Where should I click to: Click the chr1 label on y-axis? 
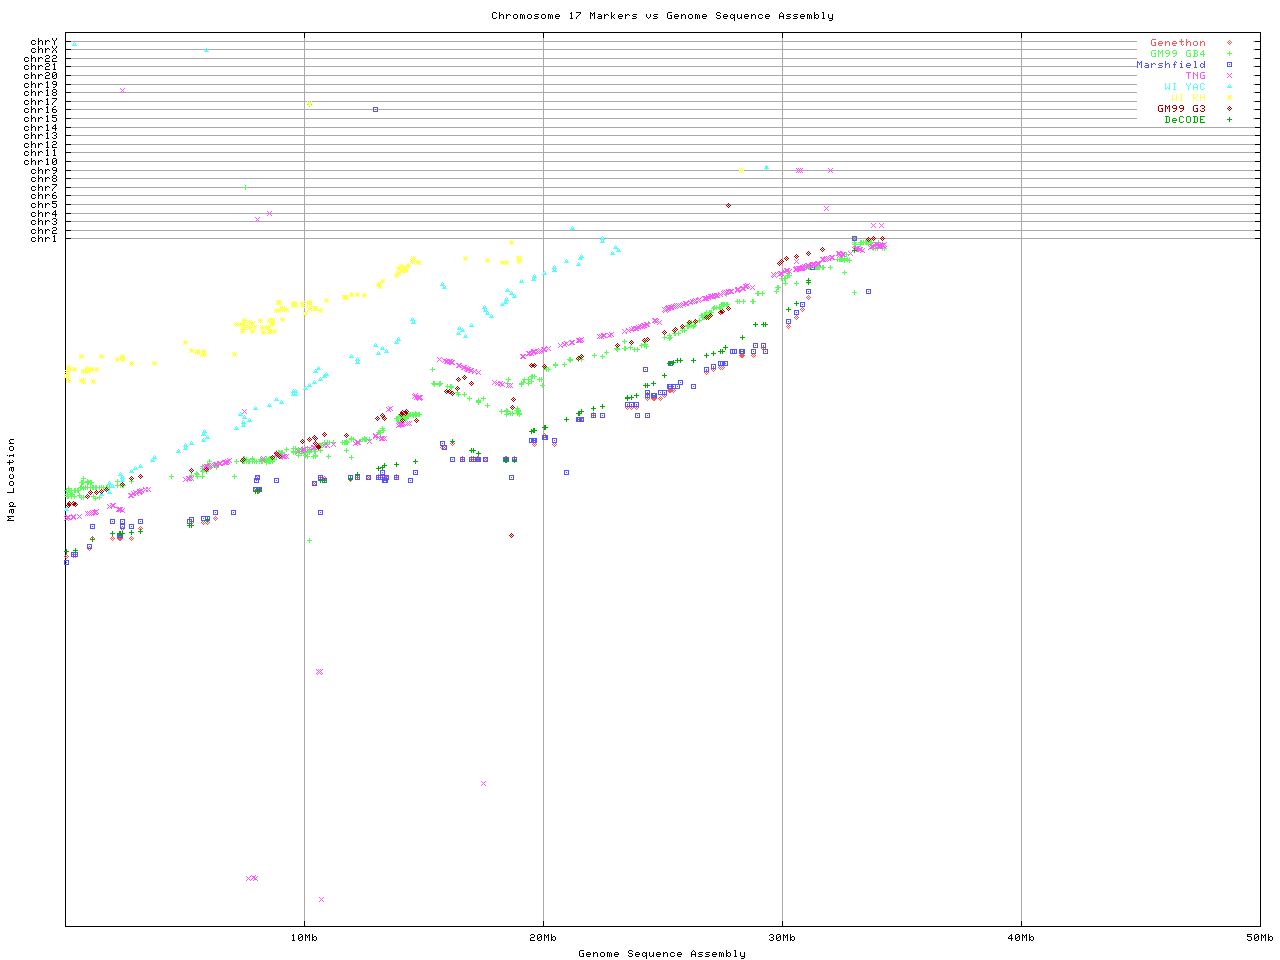click(x=44, y=239)
